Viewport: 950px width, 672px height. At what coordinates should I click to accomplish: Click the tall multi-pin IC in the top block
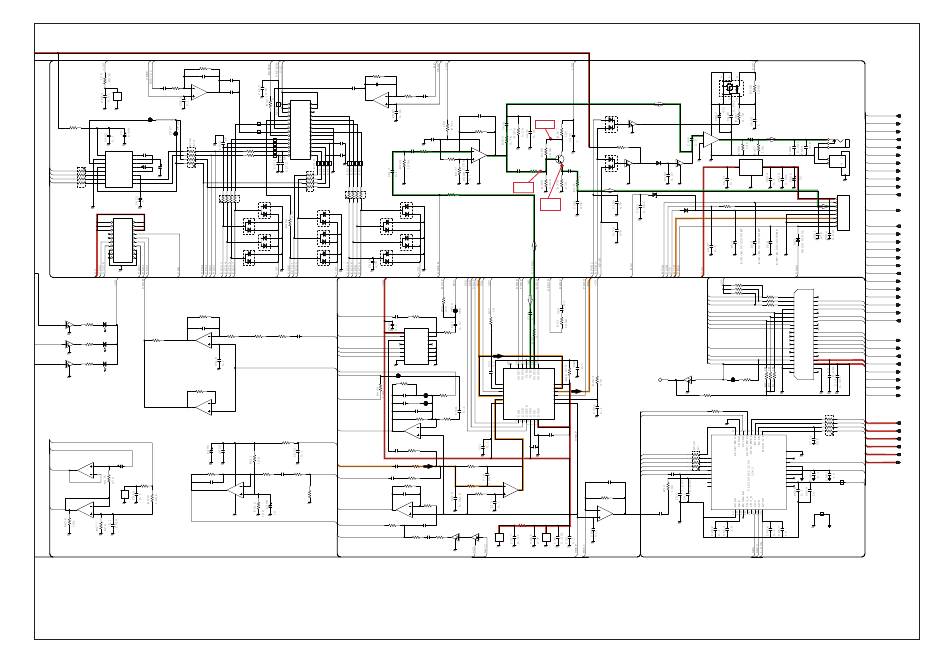[301, 130]
